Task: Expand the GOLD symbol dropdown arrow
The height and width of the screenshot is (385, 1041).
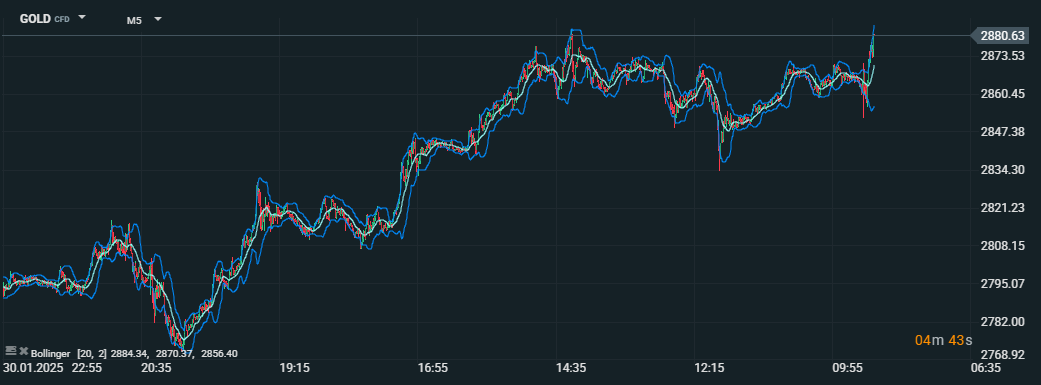Action: tap(82, 18)
